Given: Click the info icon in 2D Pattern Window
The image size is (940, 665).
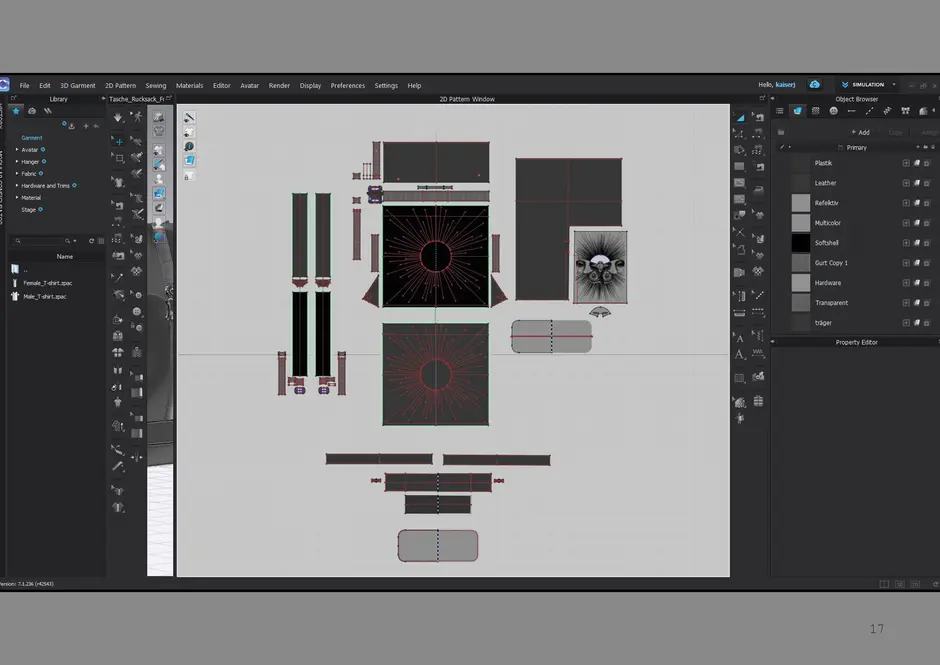Looking at the screenshot, I should pyautogui.click(x=189, y=146).
